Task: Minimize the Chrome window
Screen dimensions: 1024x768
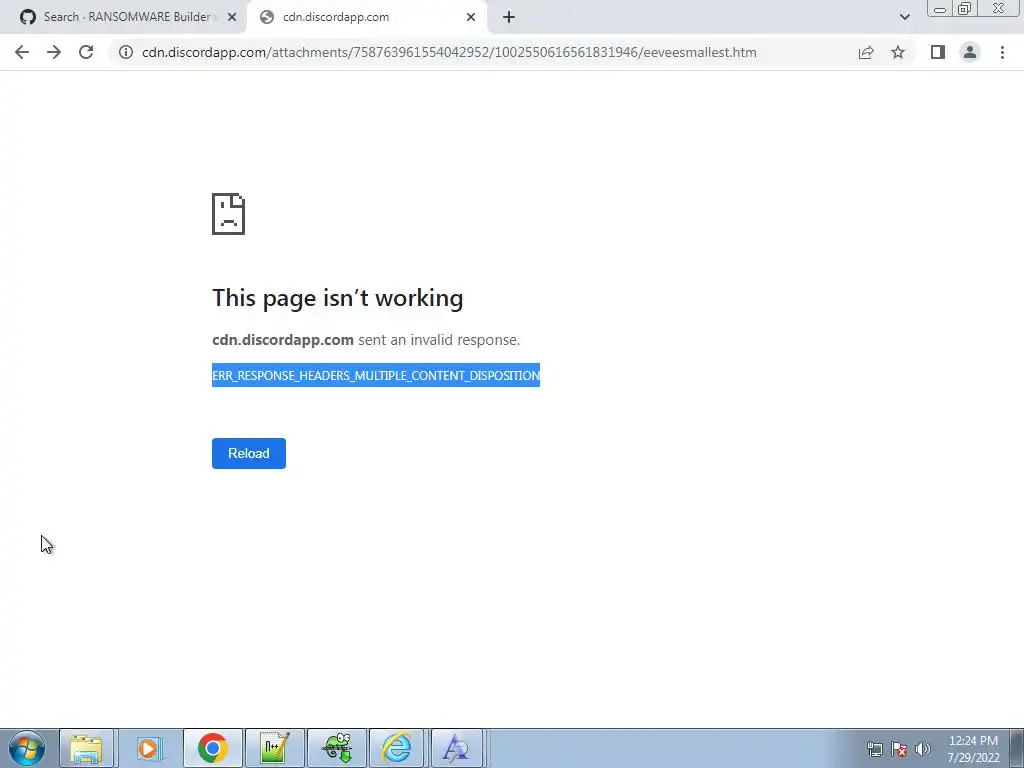Action: coord(940,8)
